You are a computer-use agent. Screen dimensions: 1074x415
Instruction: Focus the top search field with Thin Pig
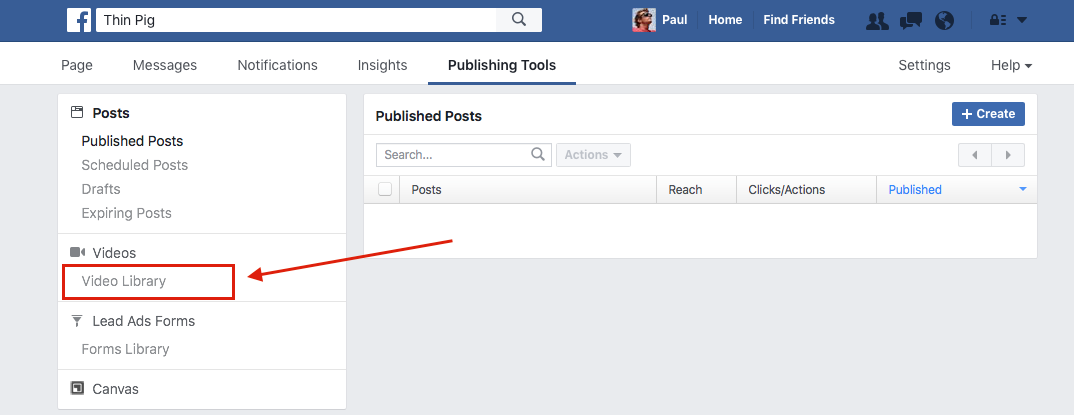click(296, 20)
